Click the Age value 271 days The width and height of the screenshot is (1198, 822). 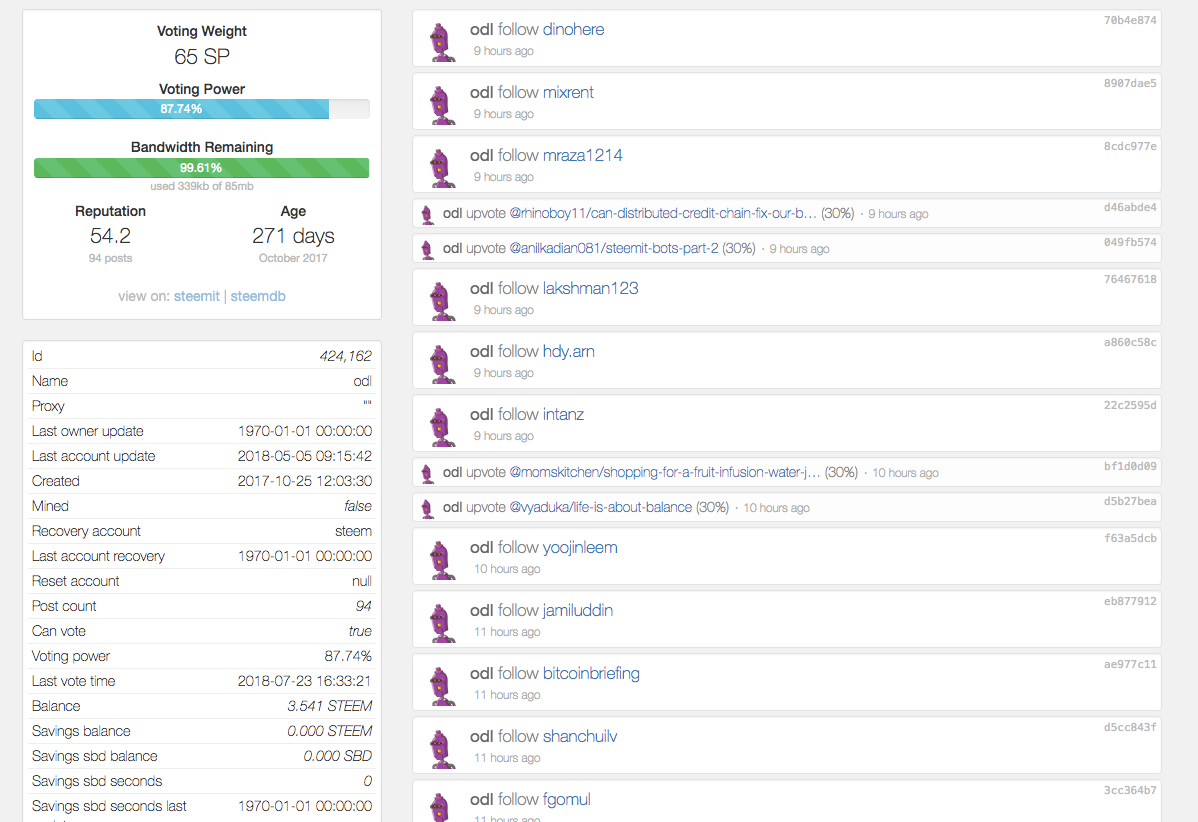[x=293, y=236]
